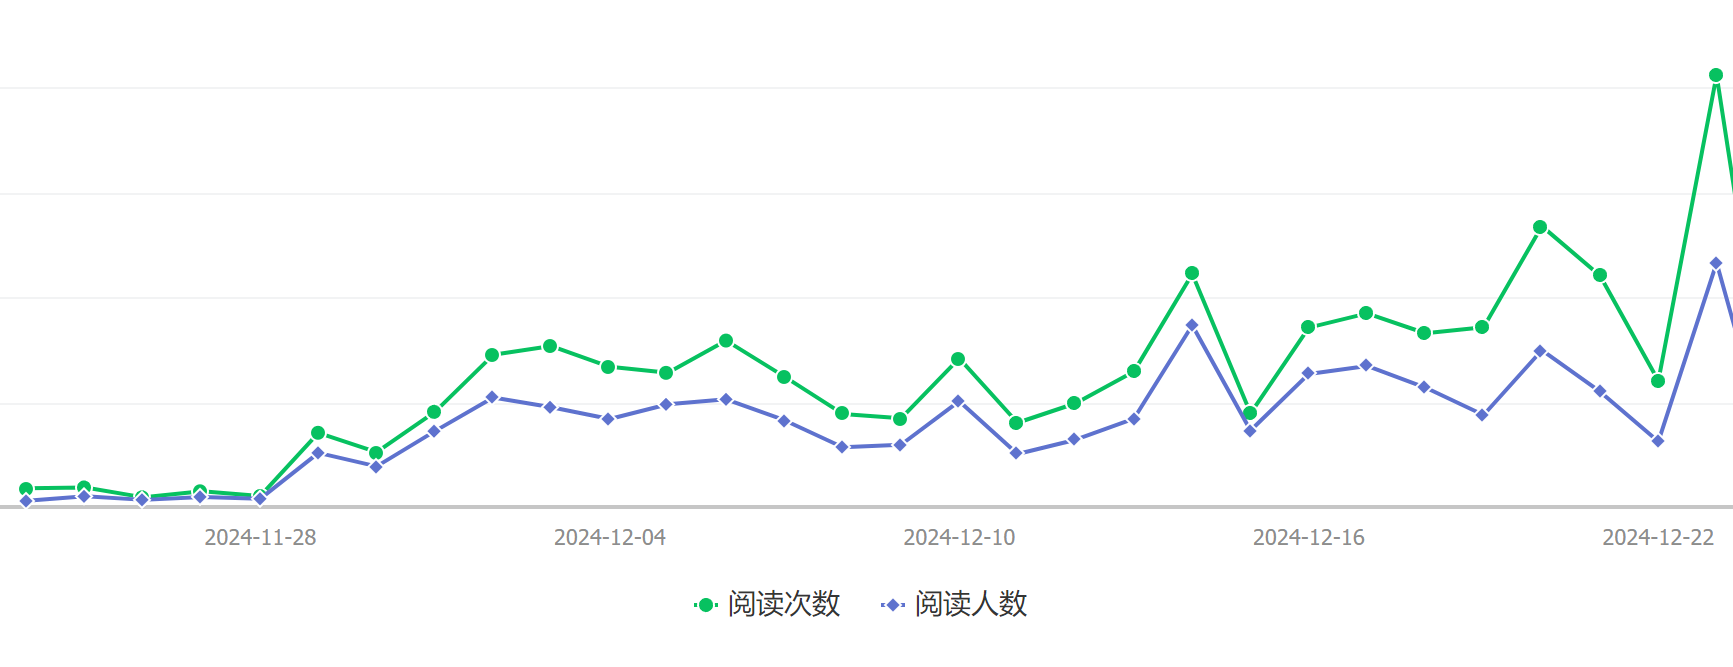Select green data point on 2024-12-04

click(608, 367)
